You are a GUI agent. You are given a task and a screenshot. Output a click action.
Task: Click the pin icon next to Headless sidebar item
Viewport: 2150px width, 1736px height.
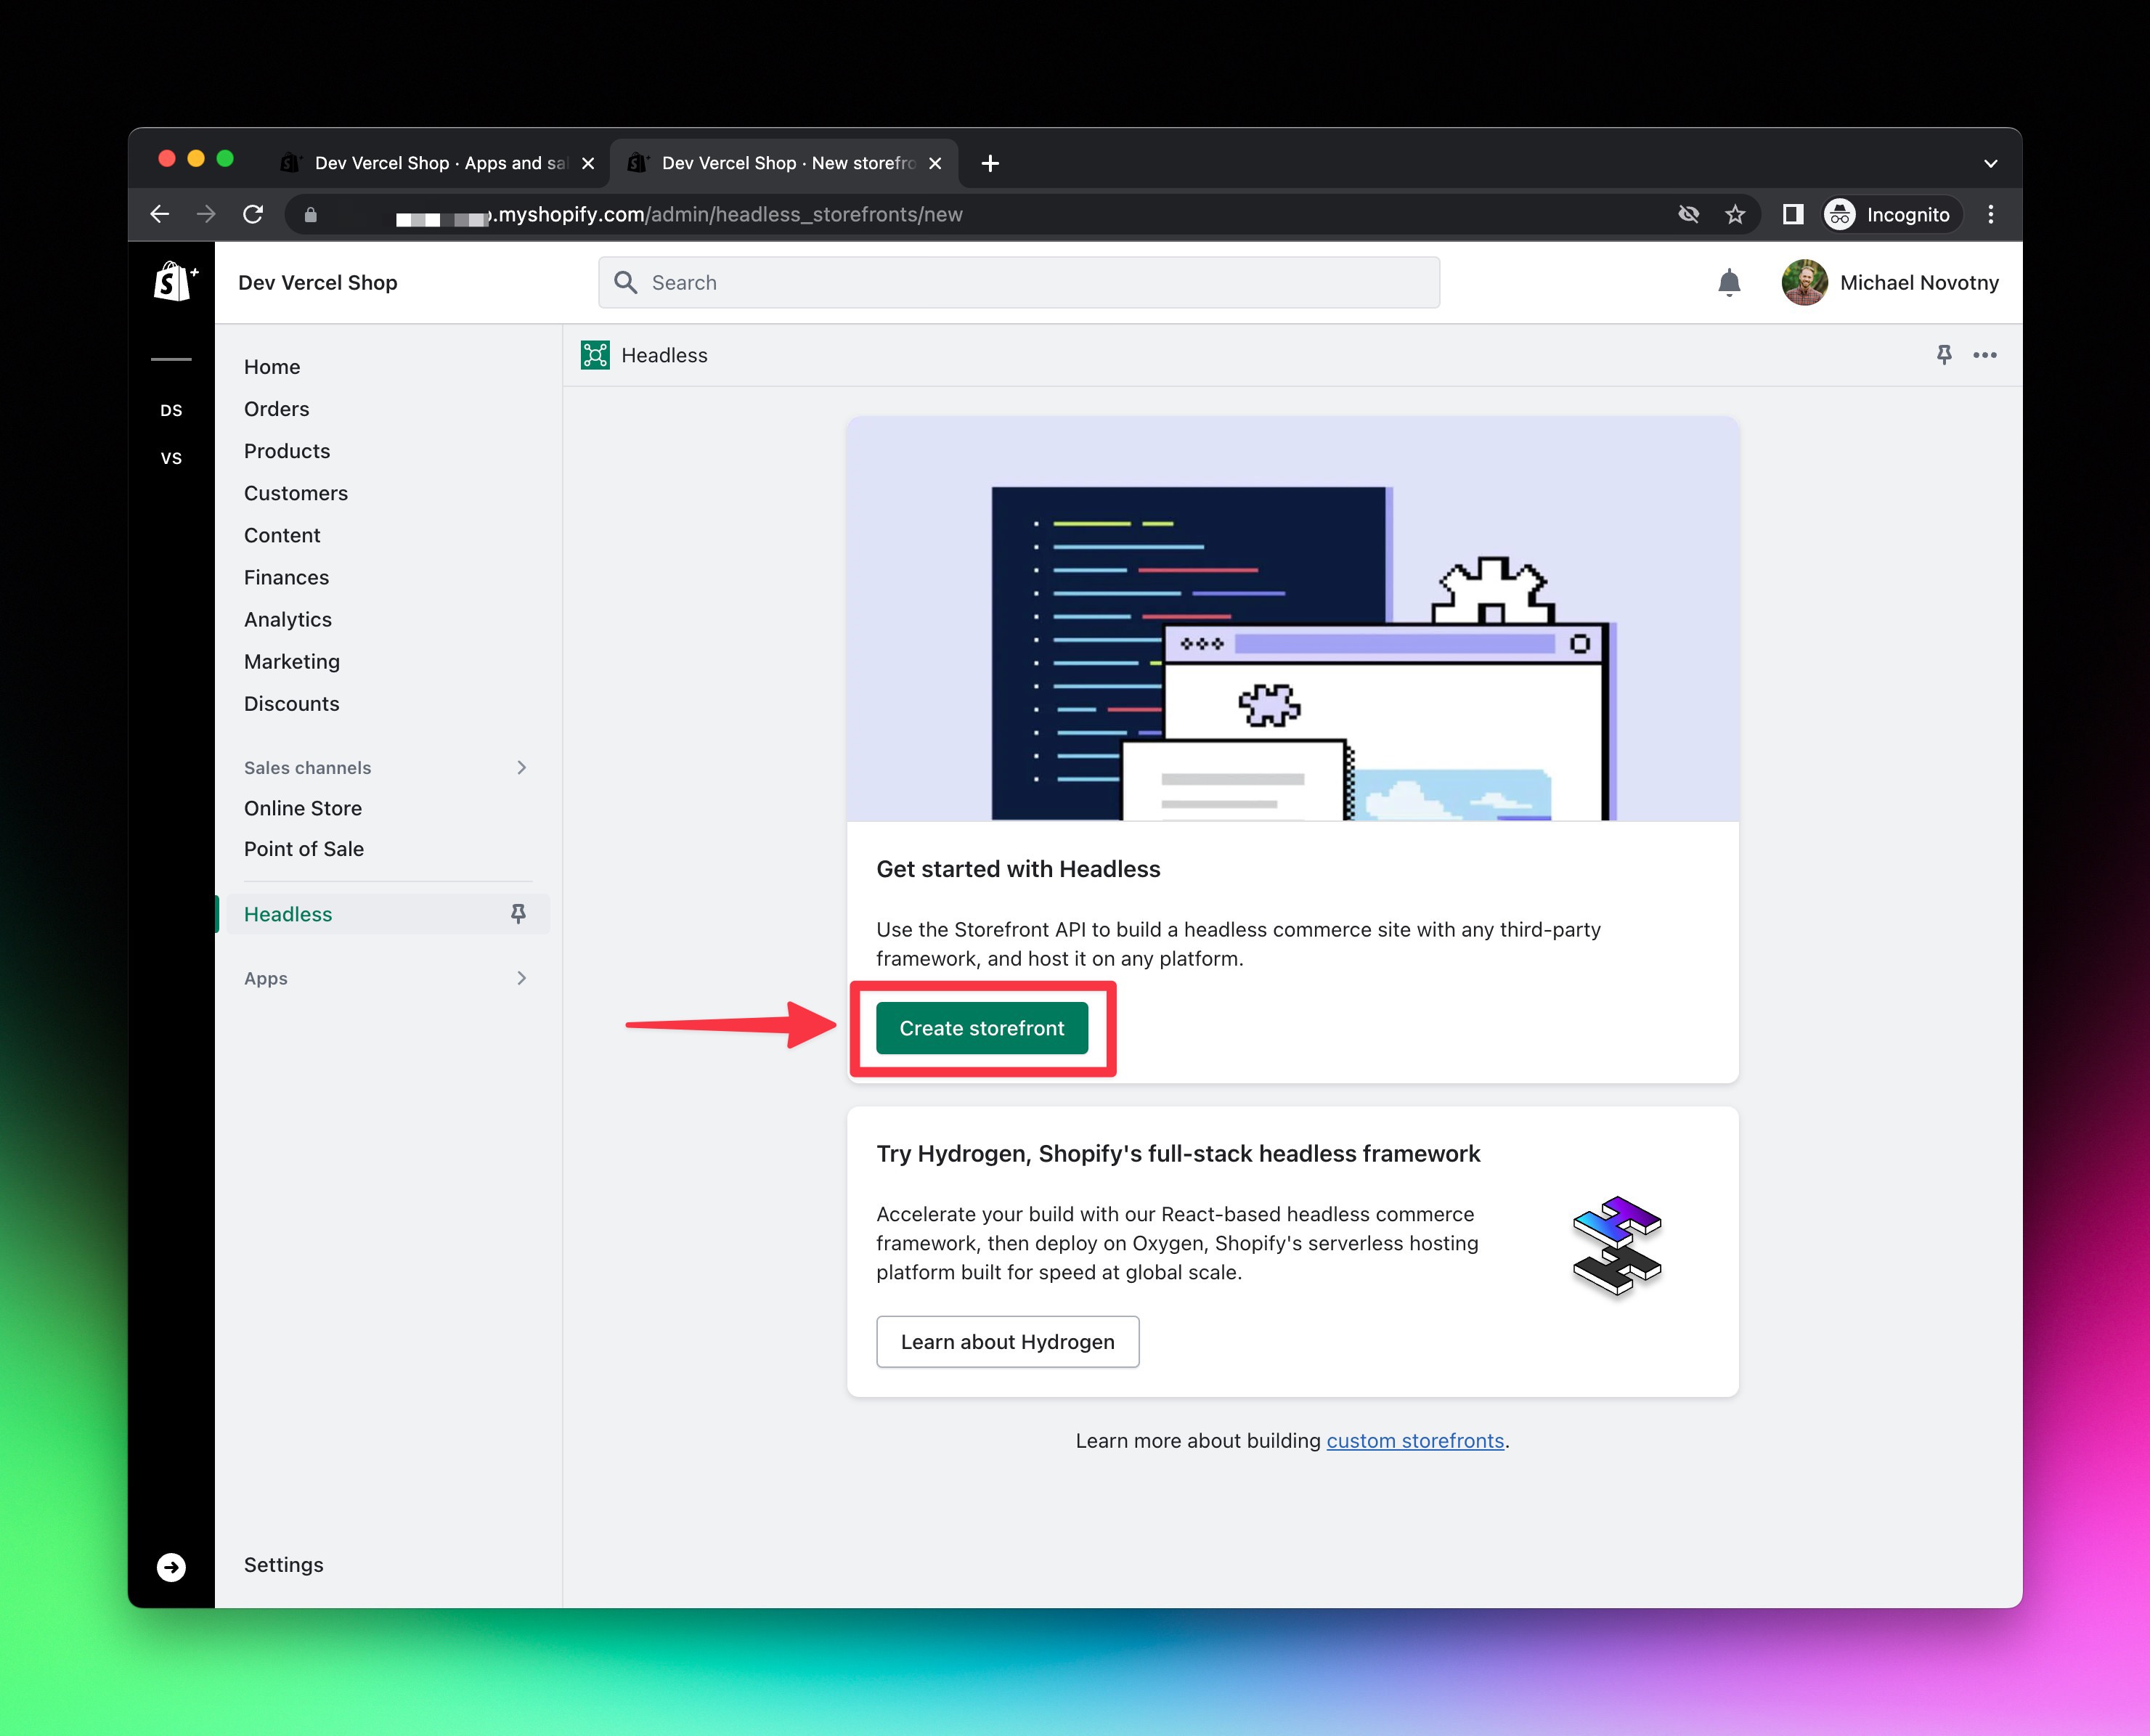(x=517, y=914)
